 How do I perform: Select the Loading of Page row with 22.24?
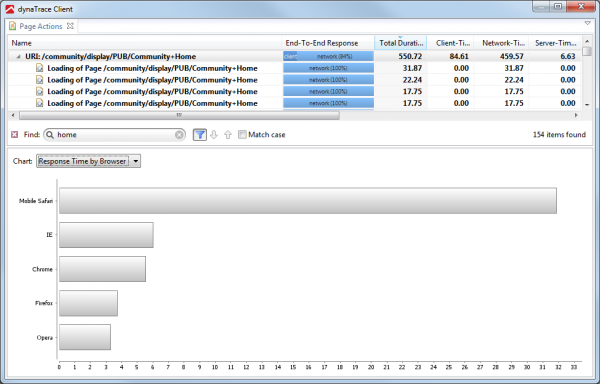[x=295, y=80]
